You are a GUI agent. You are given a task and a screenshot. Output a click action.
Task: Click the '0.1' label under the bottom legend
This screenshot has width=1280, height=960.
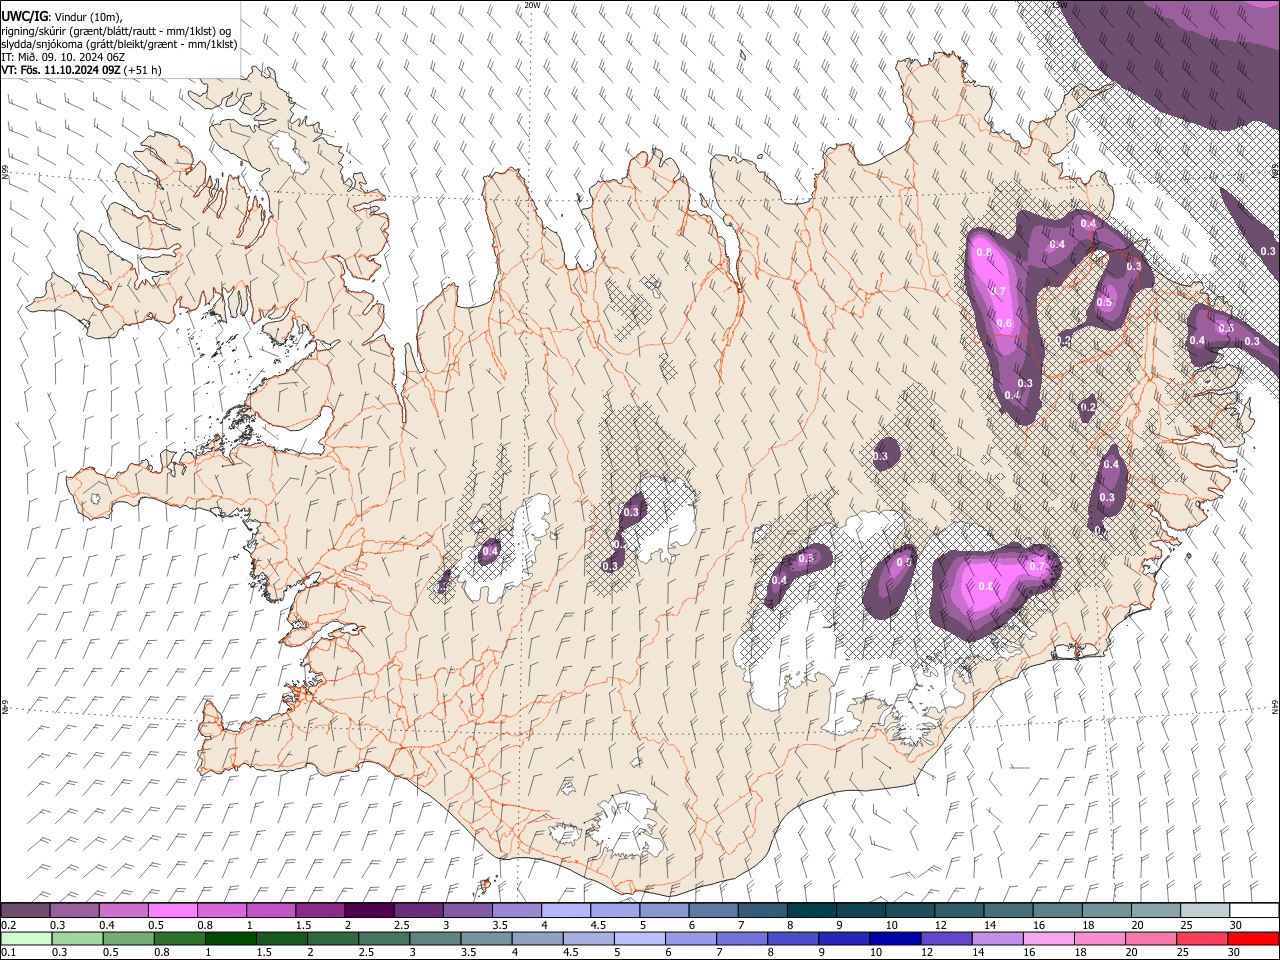(8, 952)
